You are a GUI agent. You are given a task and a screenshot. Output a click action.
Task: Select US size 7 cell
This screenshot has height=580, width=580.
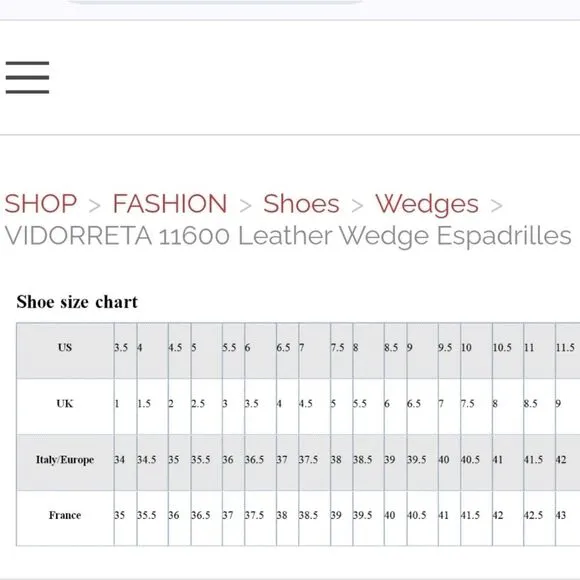pyautogui.click(x=314, y=351)
